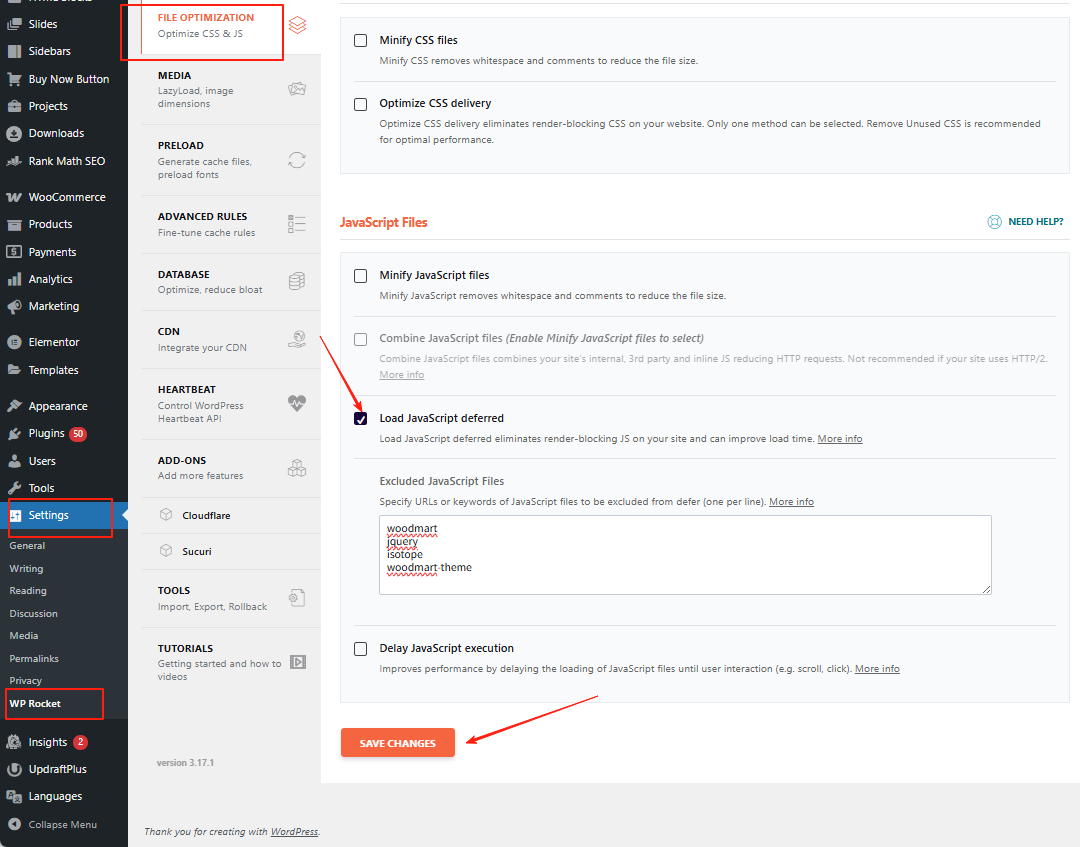The height and width of the screenshot is (847, 1080).
Task: Open More info link for Load JavaScript deferred
Action: [x=839, y=439]
